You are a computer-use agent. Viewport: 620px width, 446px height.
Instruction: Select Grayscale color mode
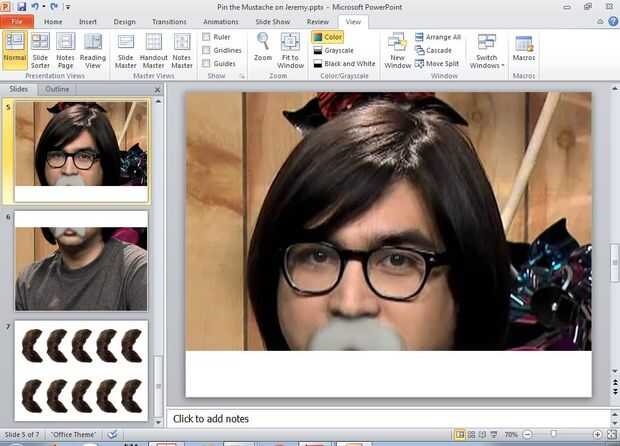tap(338, 50)
